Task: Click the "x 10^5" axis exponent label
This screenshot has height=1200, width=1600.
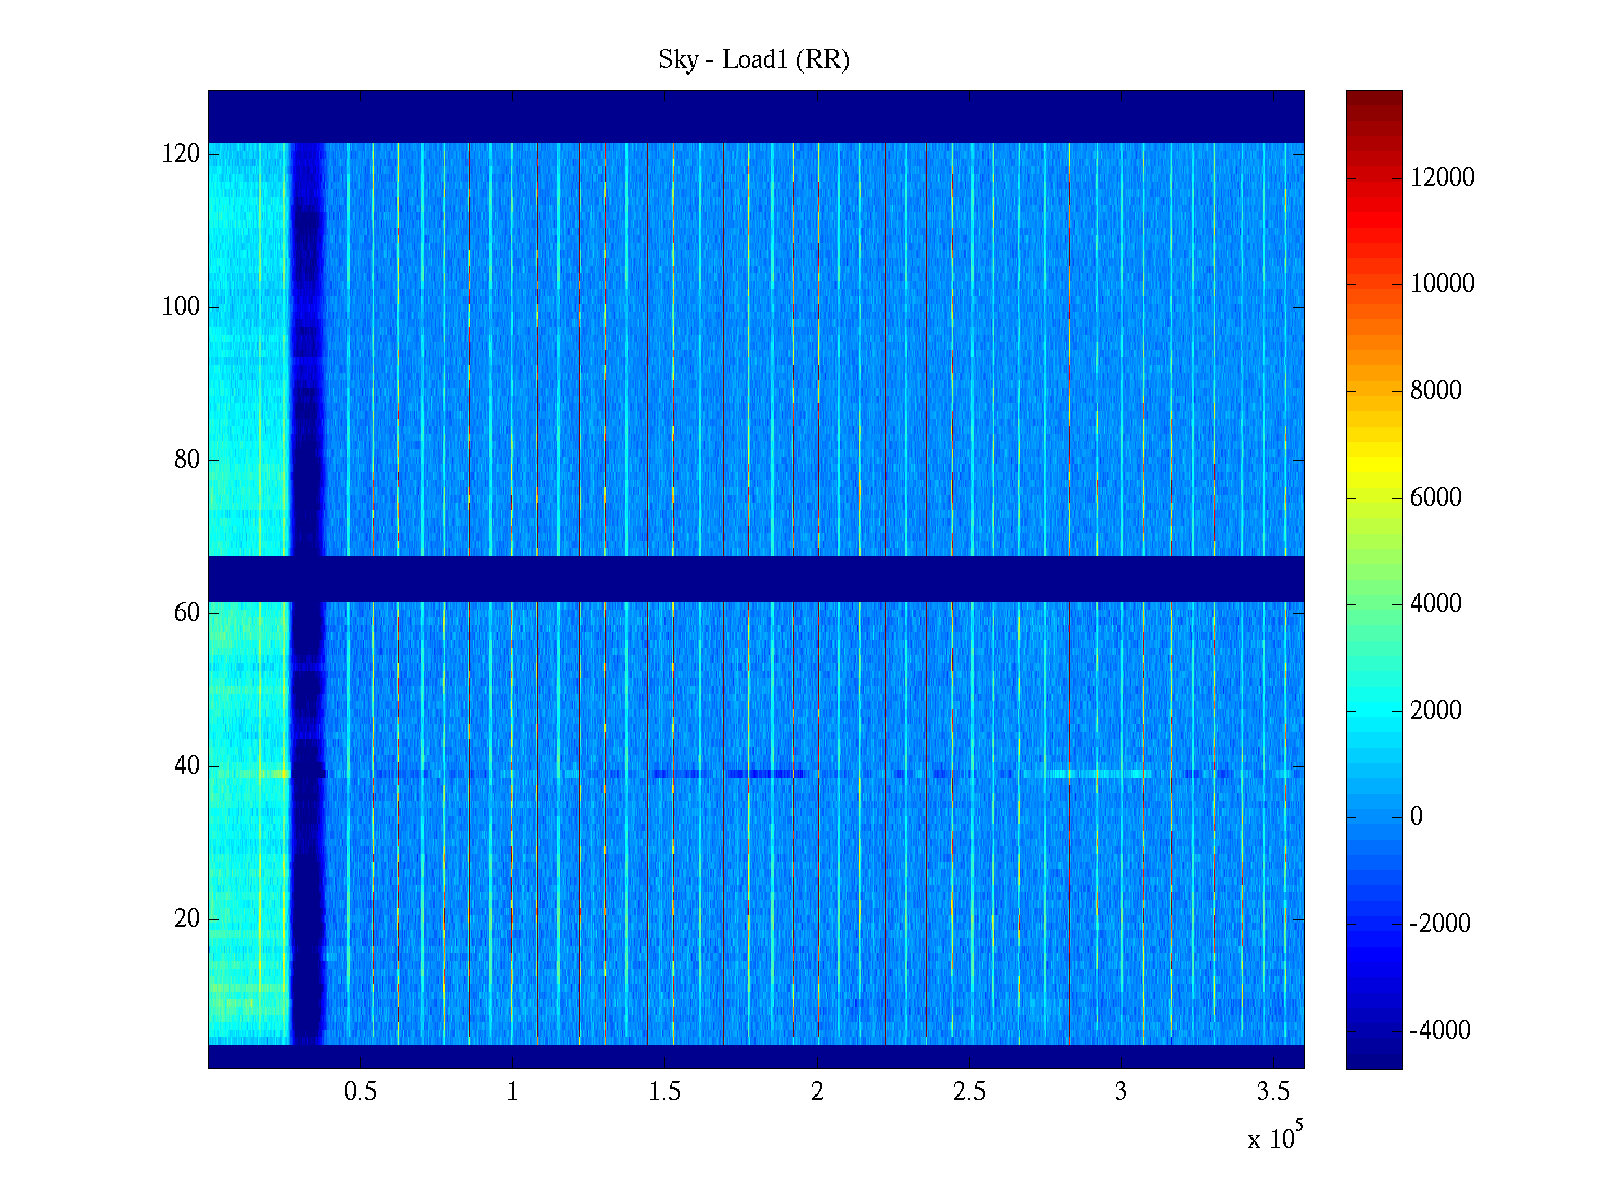Action: point(1275,1138)
